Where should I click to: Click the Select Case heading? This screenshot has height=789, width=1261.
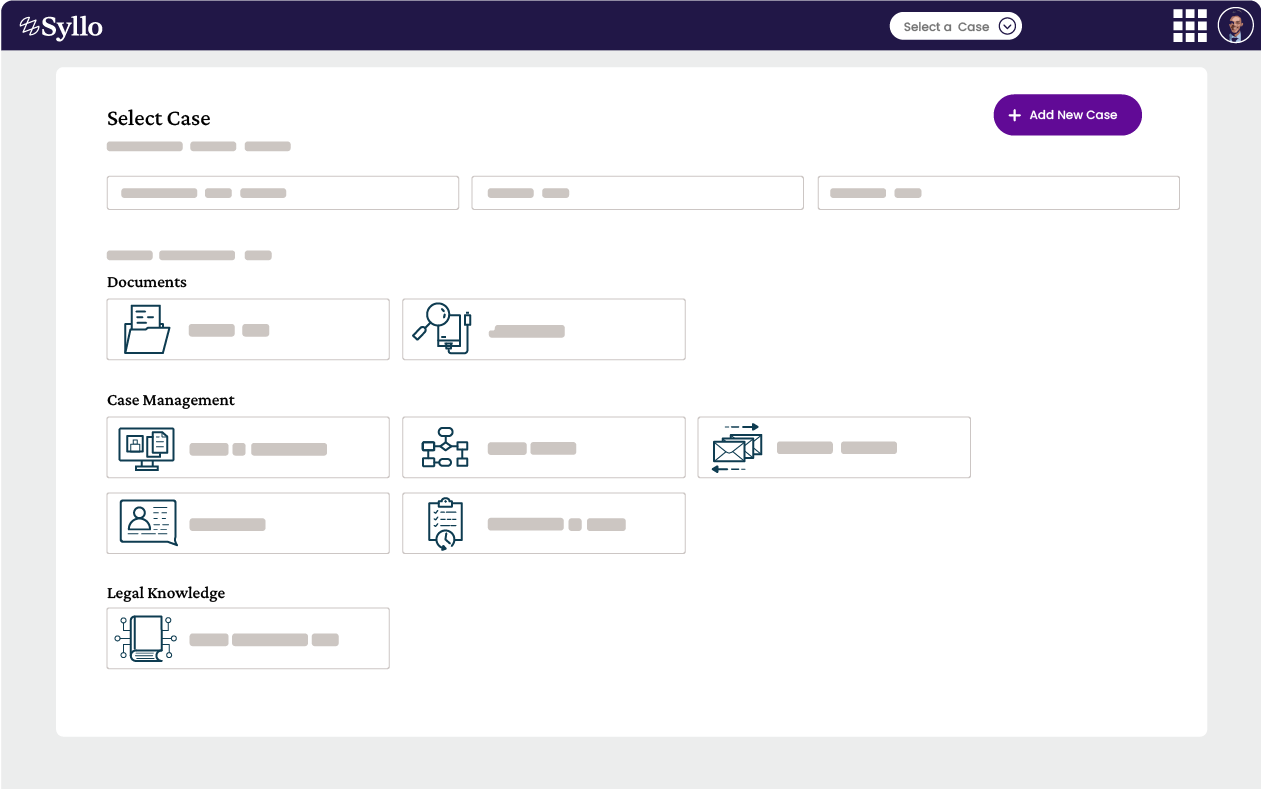pos(159,118)
